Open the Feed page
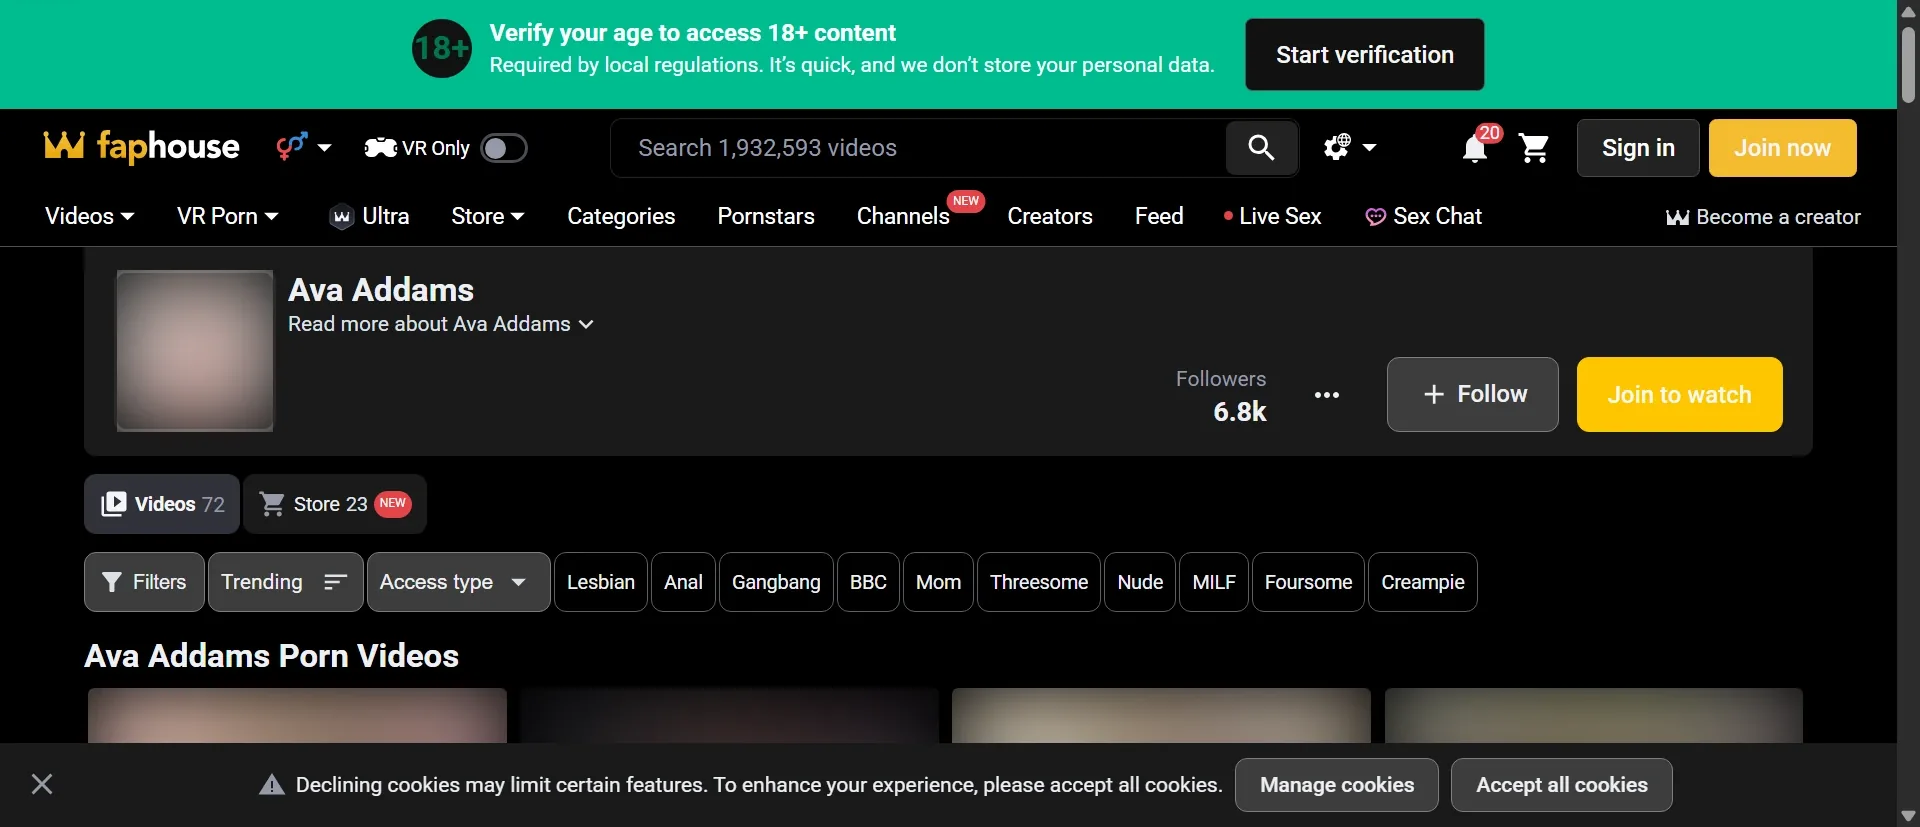1920x827 pixels. (x=1159, y=216)
